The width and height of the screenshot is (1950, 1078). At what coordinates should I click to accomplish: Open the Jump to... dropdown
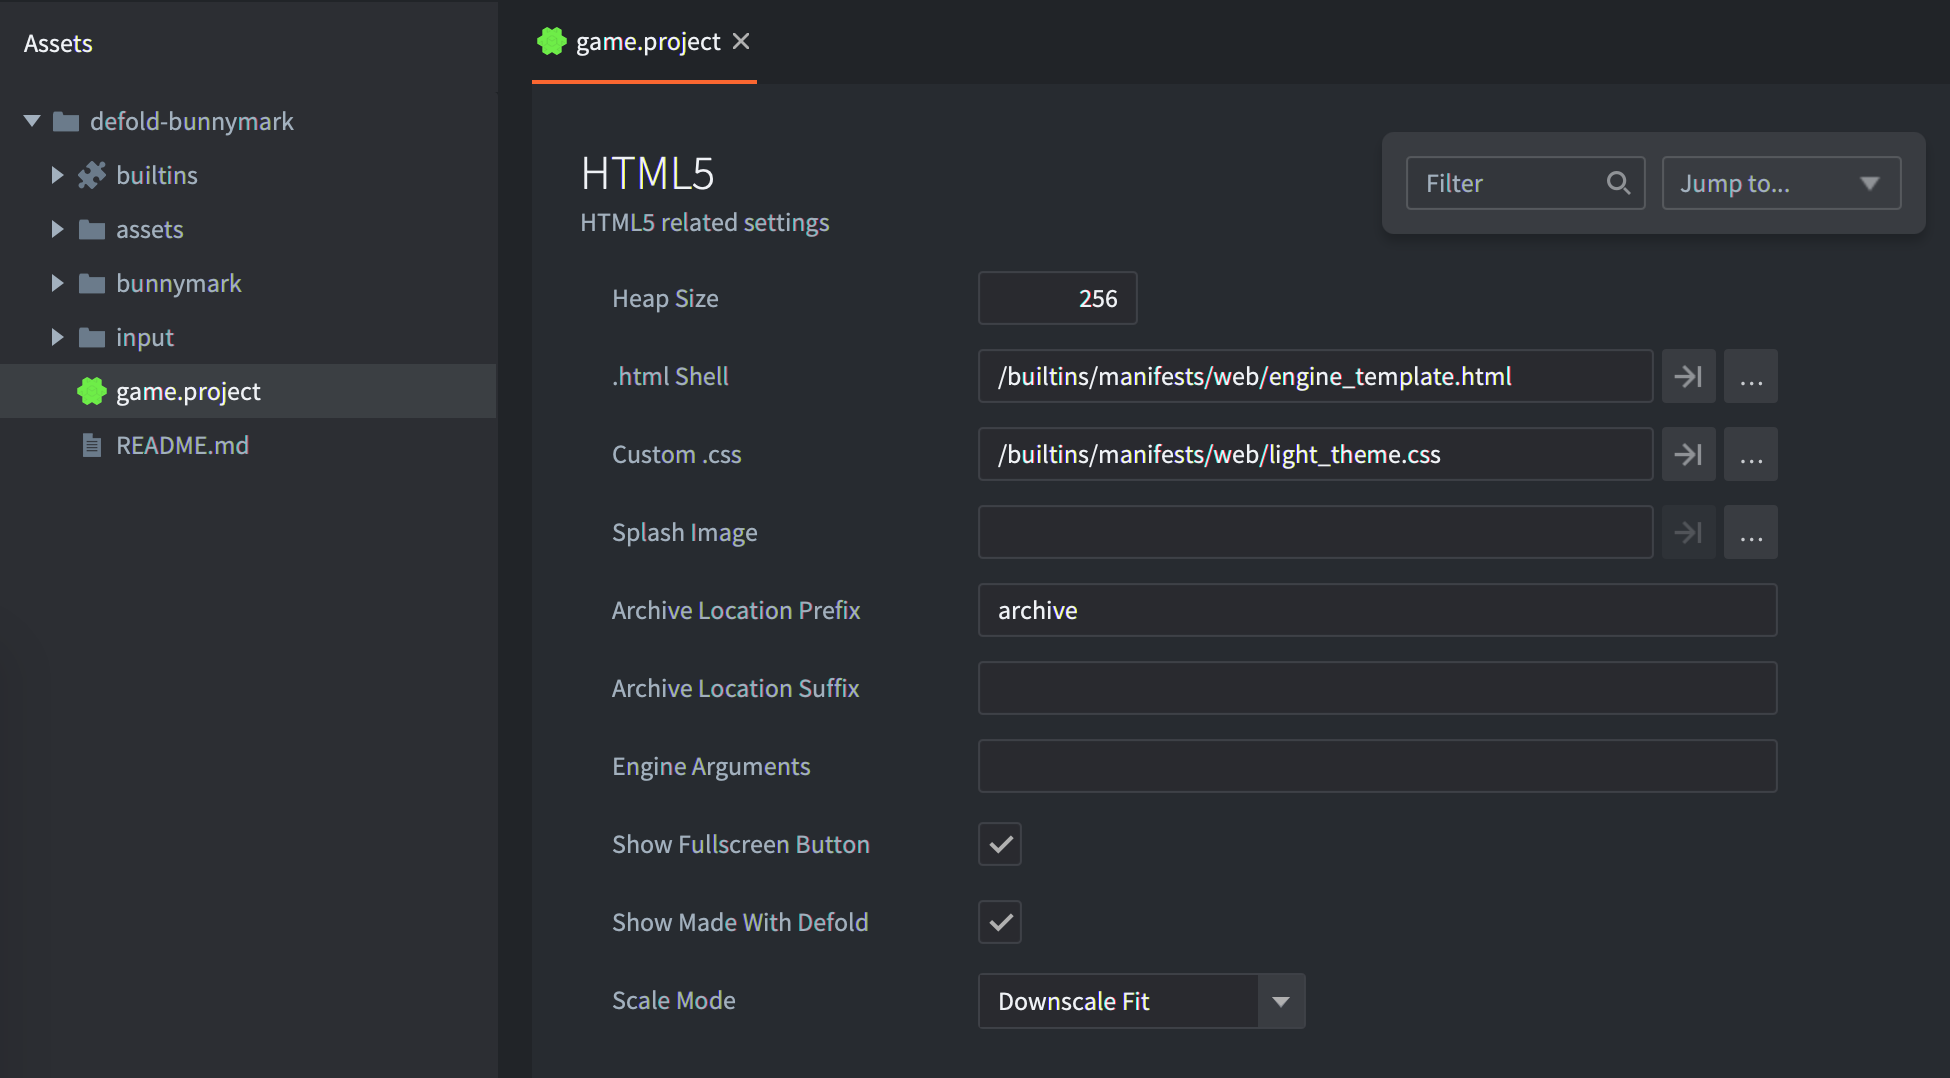(1780, 183)
